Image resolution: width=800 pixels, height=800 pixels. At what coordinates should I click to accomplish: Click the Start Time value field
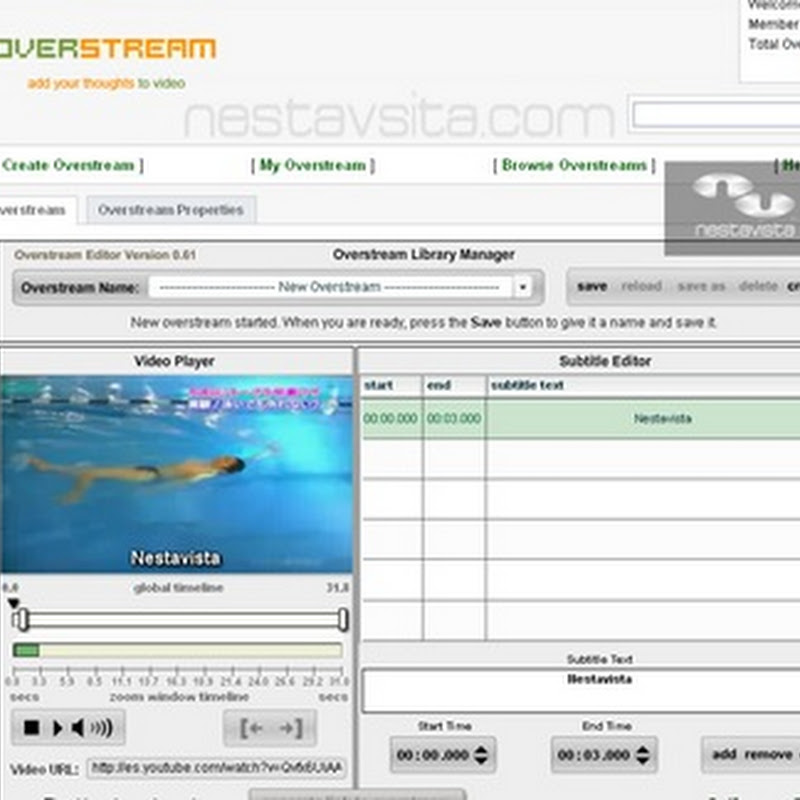(x=433, y=755)
